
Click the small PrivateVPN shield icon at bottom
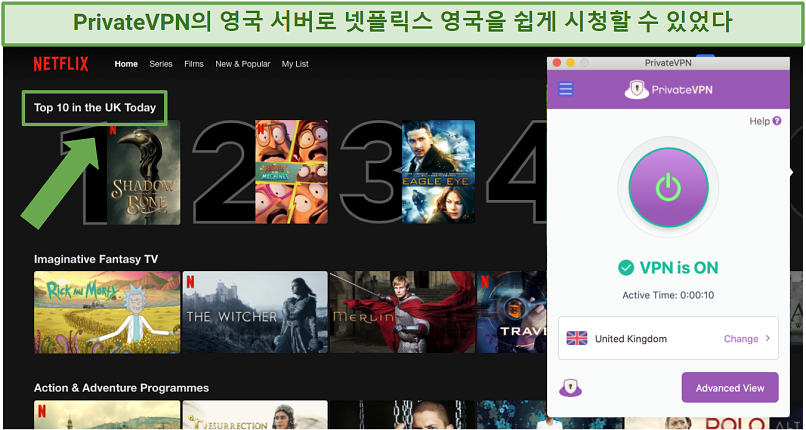click(570, 388)
